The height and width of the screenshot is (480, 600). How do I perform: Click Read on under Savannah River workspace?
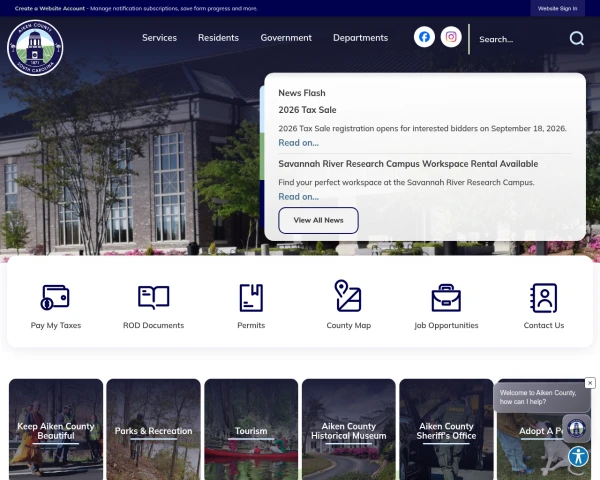click(x=298, y=197)
